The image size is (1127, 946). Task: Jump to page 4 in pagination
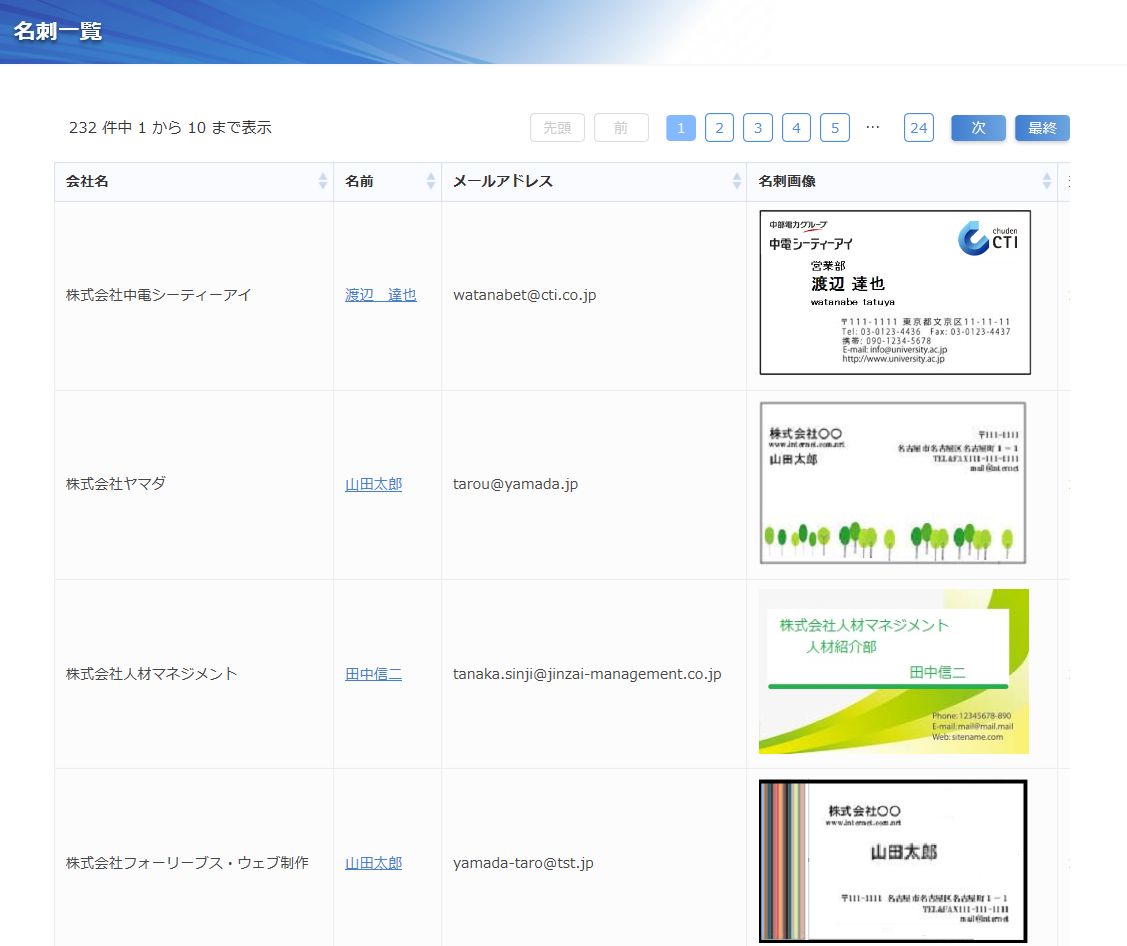click(796, 128)
